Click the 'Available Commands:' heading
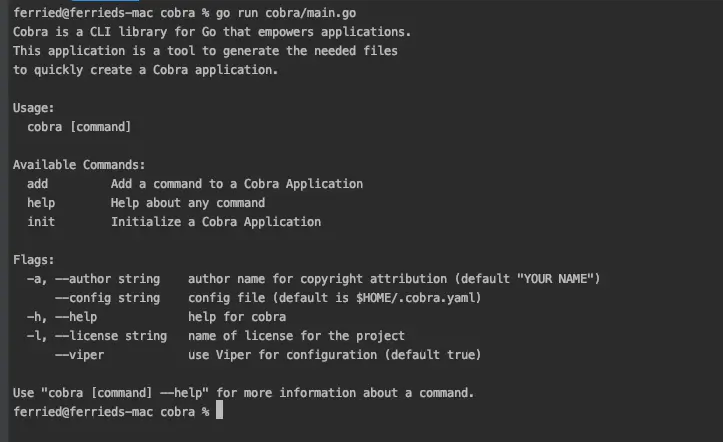 tap(79, 165)
